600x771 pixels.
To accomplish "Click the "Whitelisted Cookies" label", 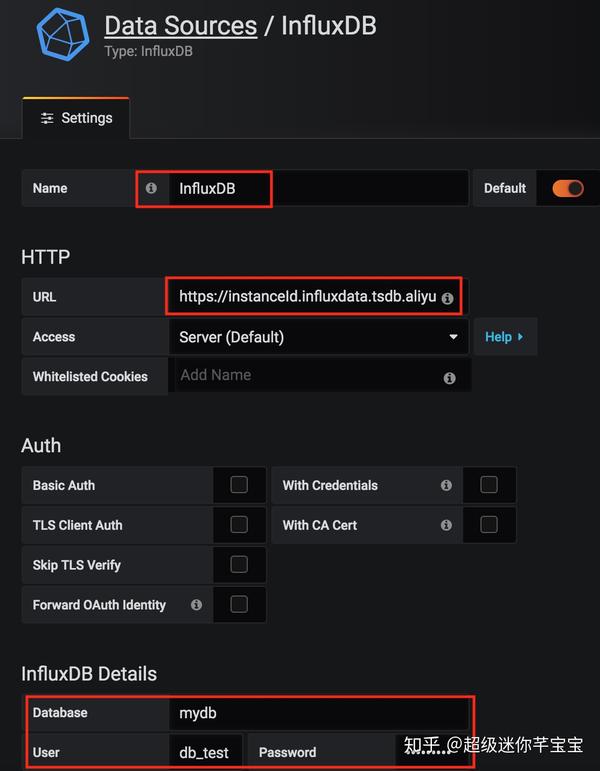I will [x=90, y=377].
